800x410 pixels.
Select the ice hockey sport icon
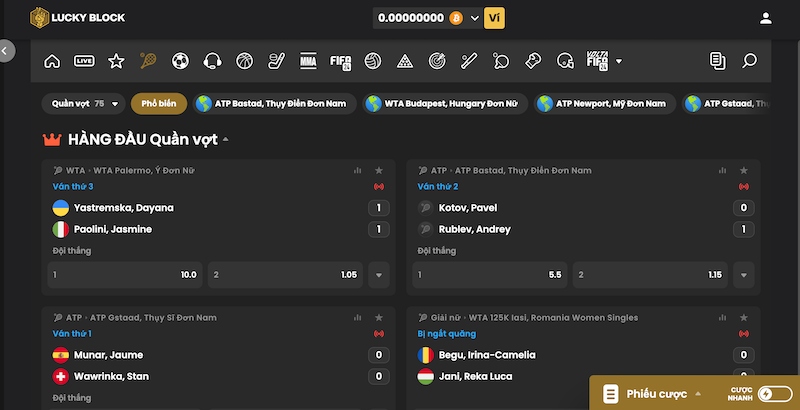(x=277, y=61)
